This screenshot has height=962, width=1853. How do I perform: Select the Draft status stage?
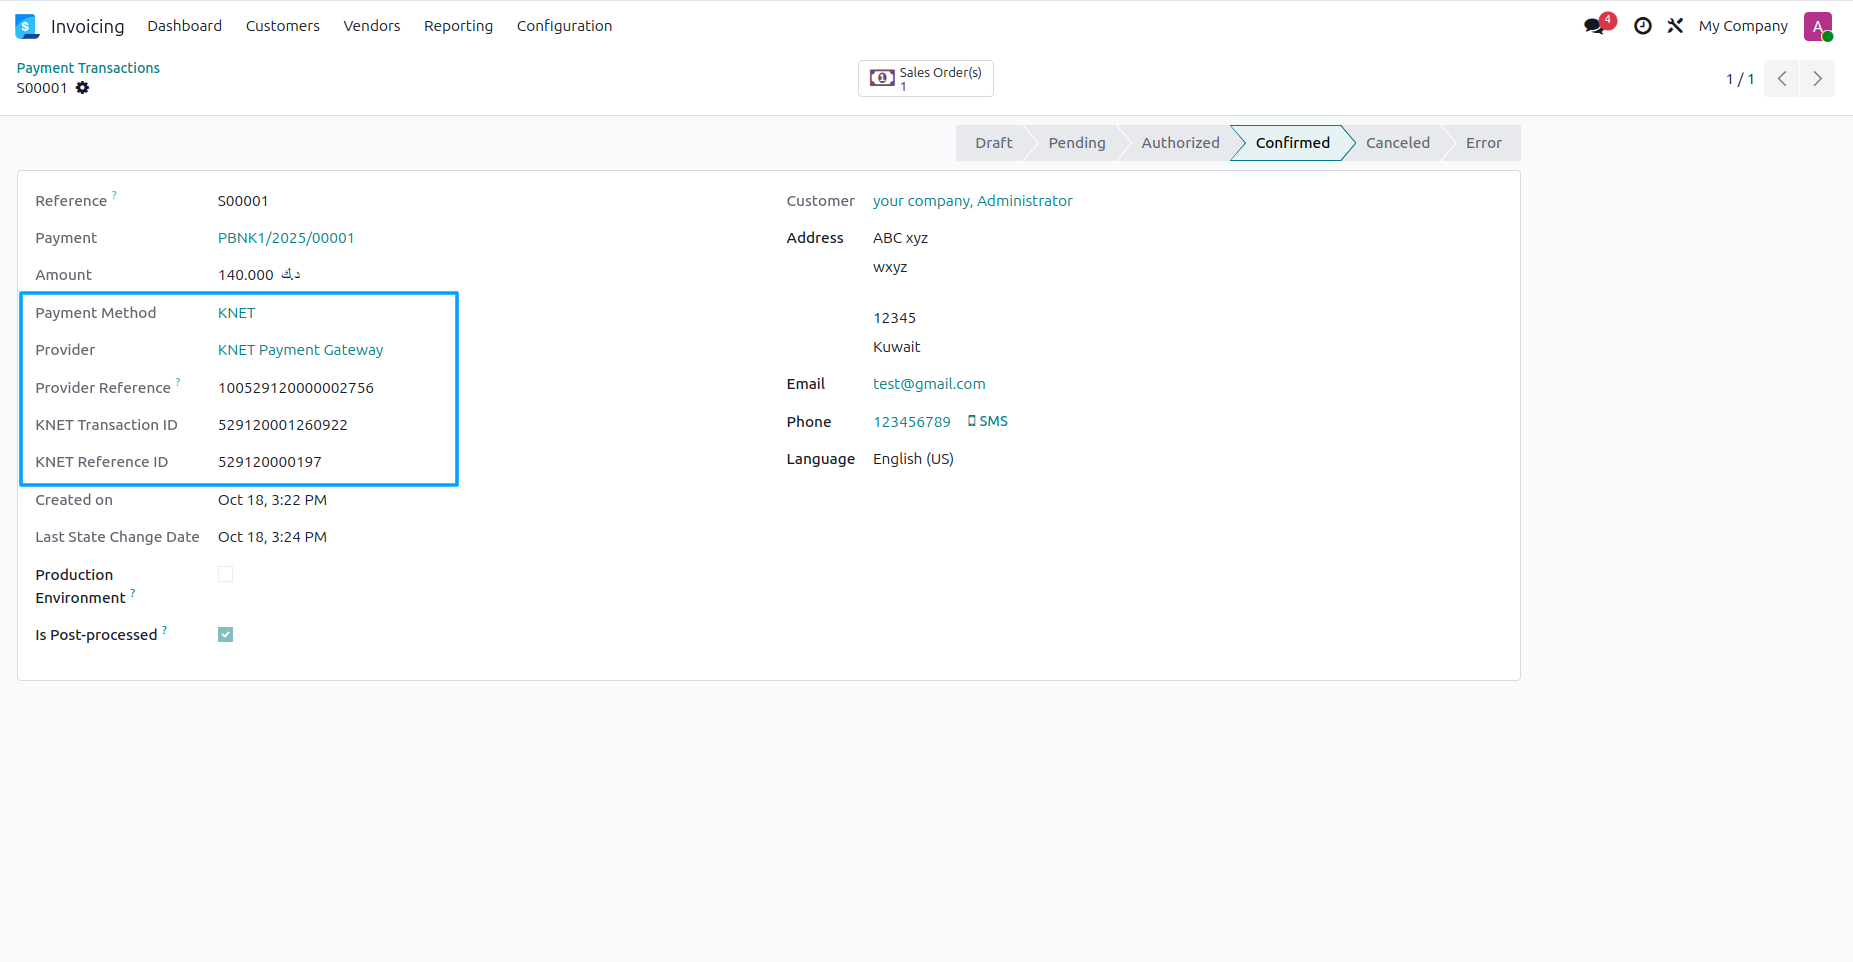point(993,143)
